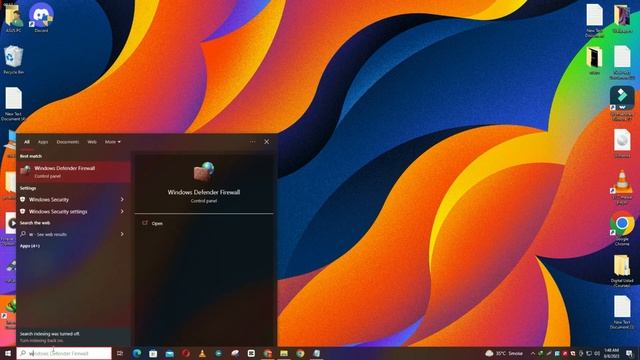Screen dimensions: 640x360
Task: Click the taskbar search input field
Action: point(64,353)
